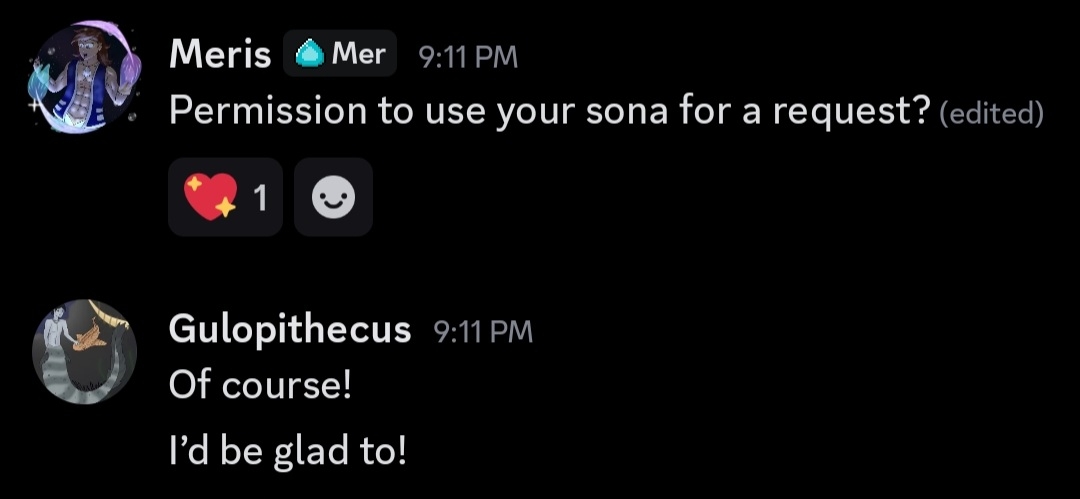Click the blue diamond icon in Mer tag
The image size is (1080, 499).
click(309, 55)
